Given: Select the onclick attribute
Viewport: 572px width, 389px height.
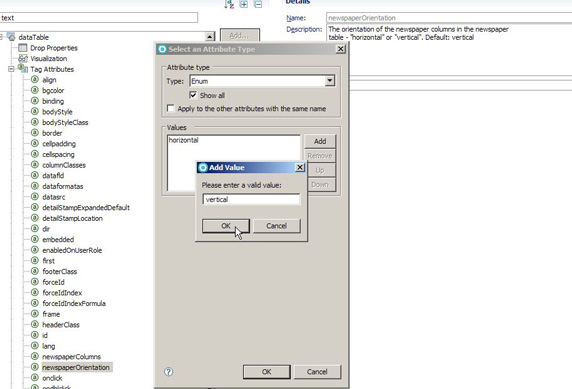Looking at the screenshot, I should (52, 378).
